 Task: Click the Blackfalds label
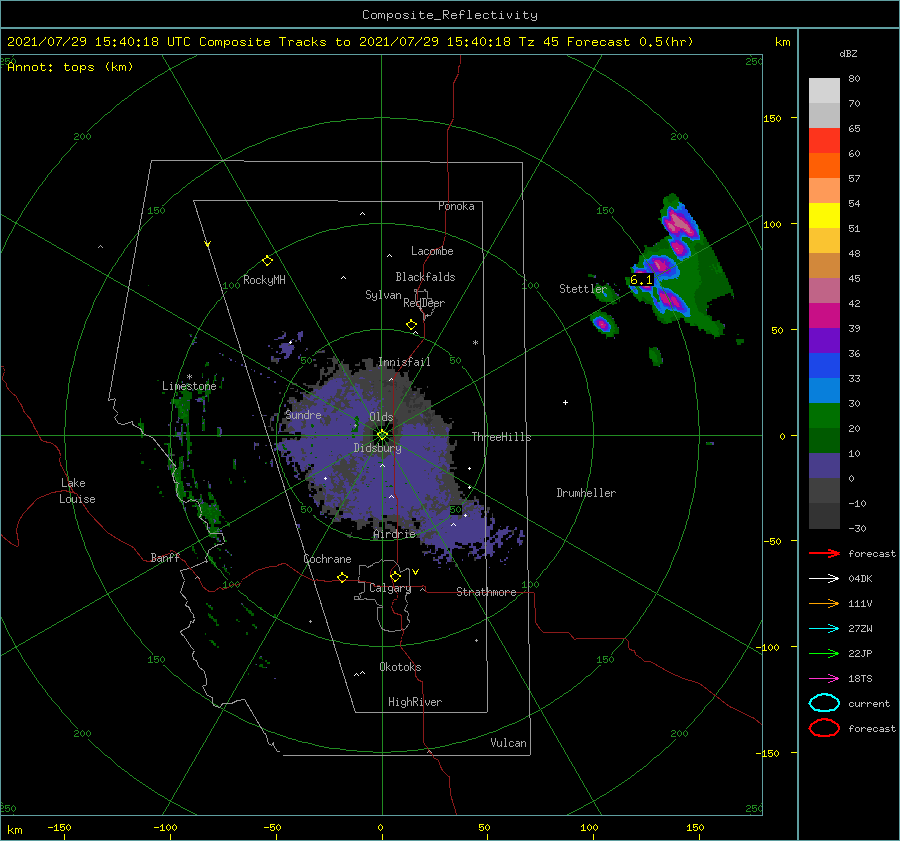click(425, 277)
